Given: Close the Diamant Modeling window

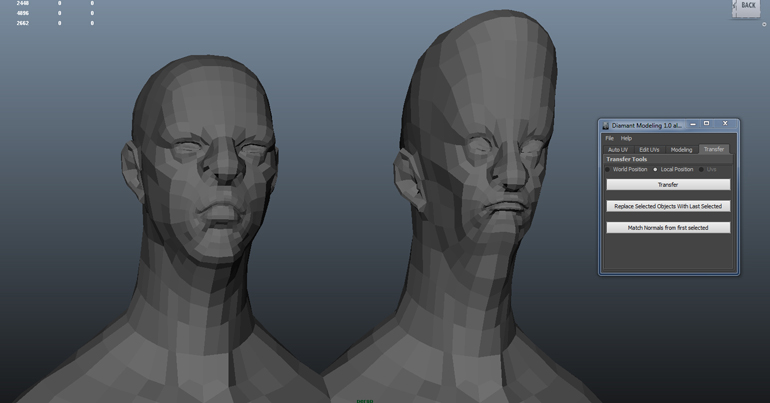Looking at the screenshot, I should (725, 124).
